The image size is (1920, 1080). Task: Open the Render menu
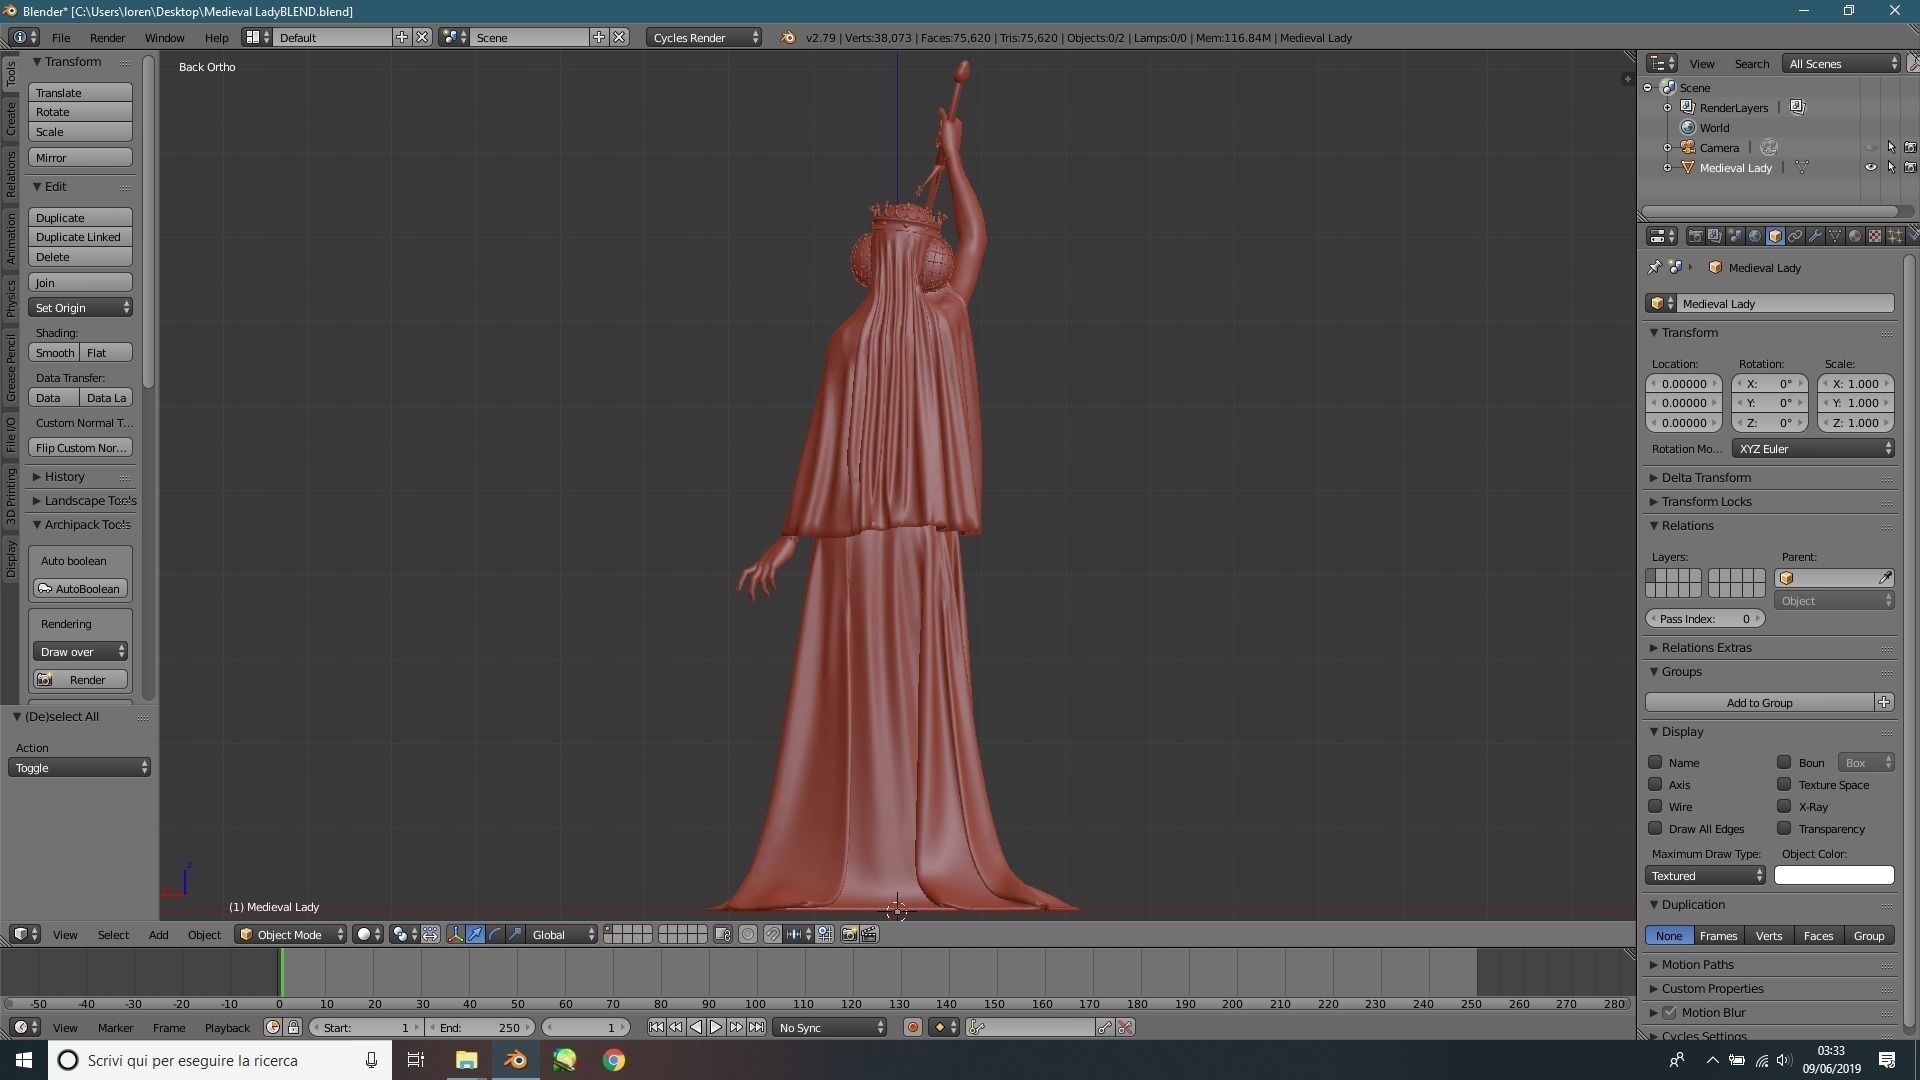[107, 37]
